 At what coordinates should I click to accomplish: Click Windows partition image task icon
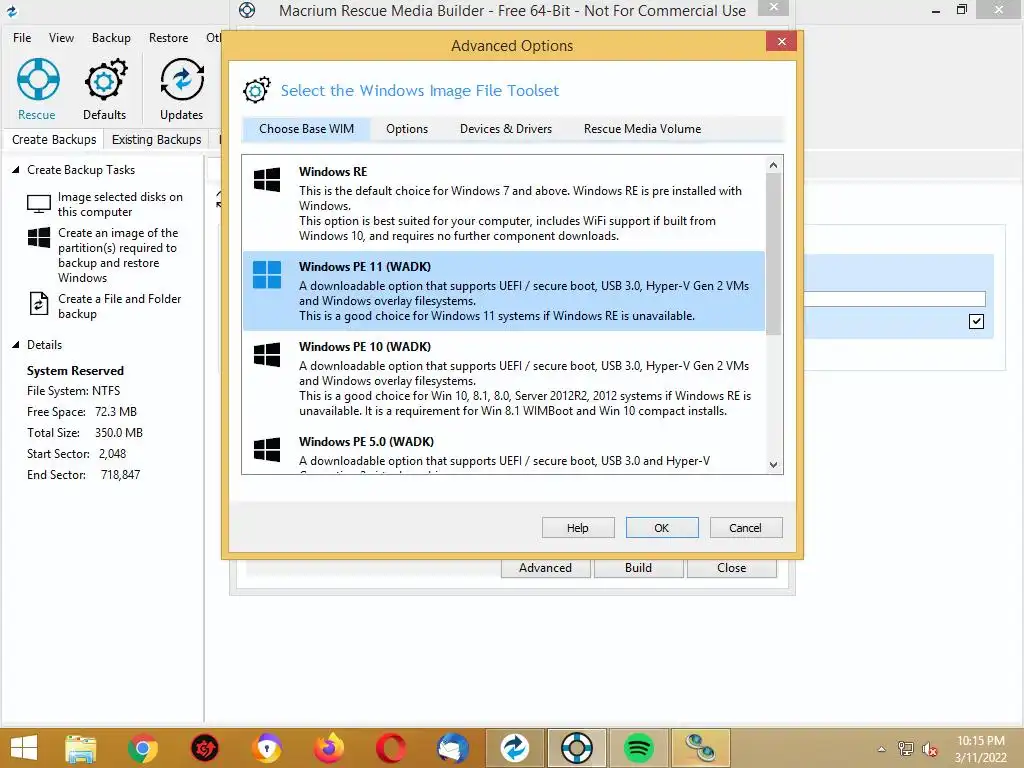39,237
